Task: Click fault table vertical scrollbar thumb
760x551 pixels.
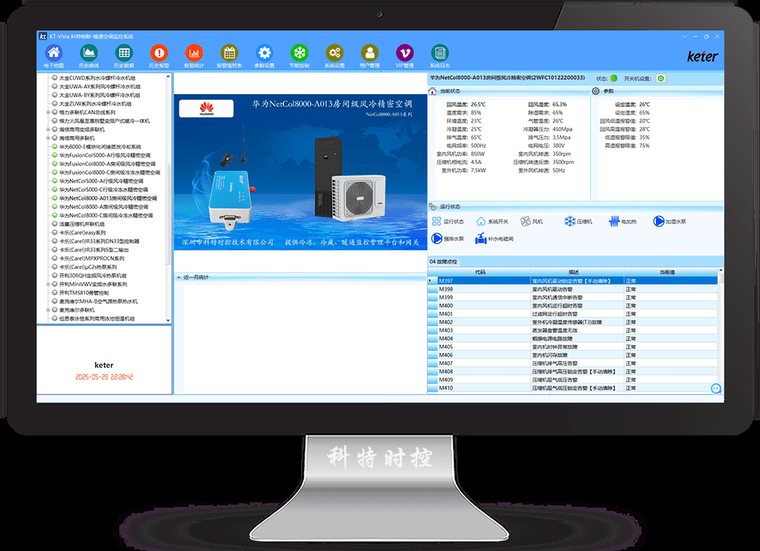Action: coord(720,279)
